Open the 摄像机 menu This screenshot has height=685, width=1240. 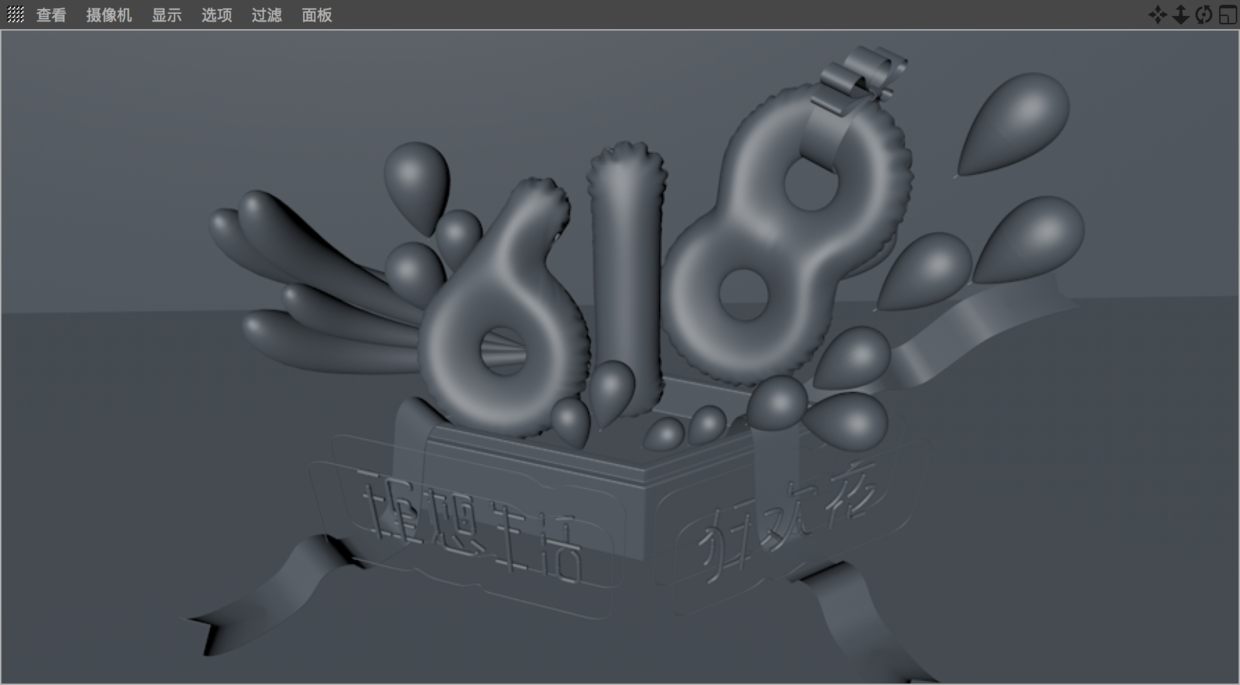point(109,15)
